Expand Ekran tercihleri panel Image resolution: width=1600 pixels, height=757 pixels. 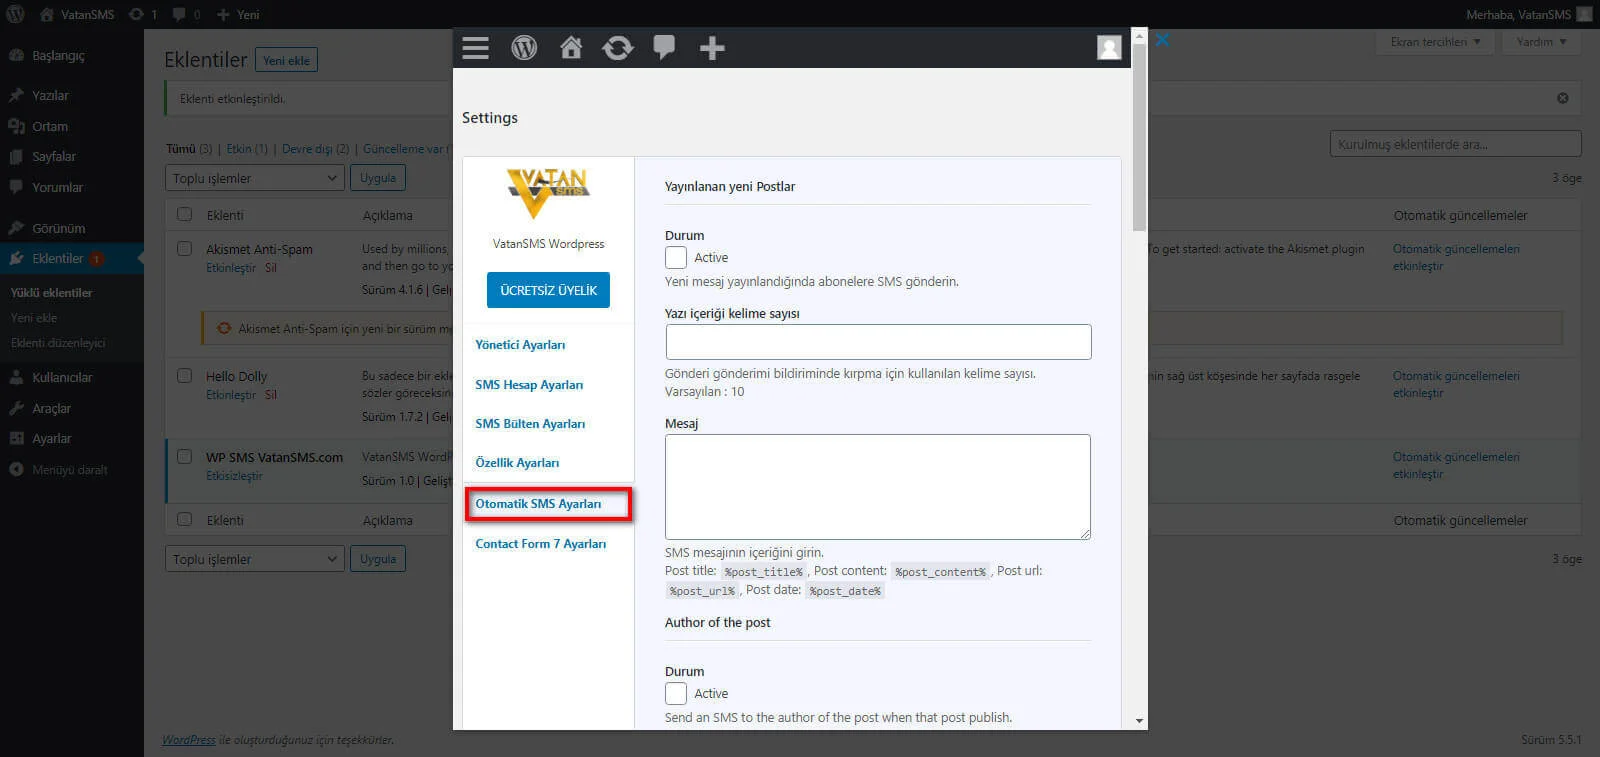coord(1436,42)
